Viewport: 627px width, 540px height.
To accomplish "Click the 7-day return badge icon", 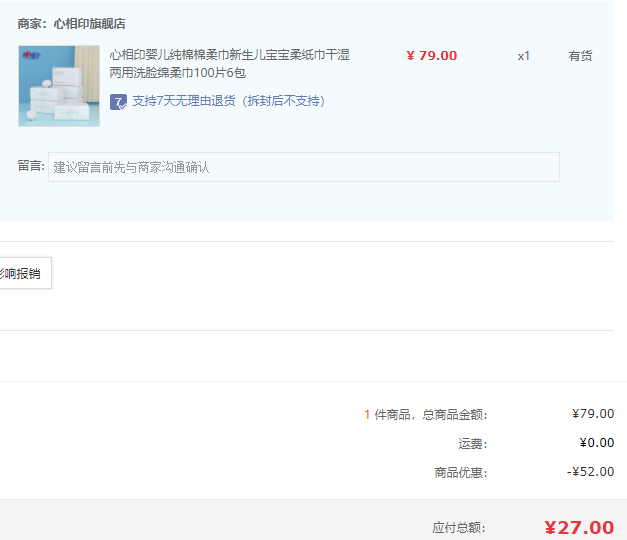I will tap(118, 101).
